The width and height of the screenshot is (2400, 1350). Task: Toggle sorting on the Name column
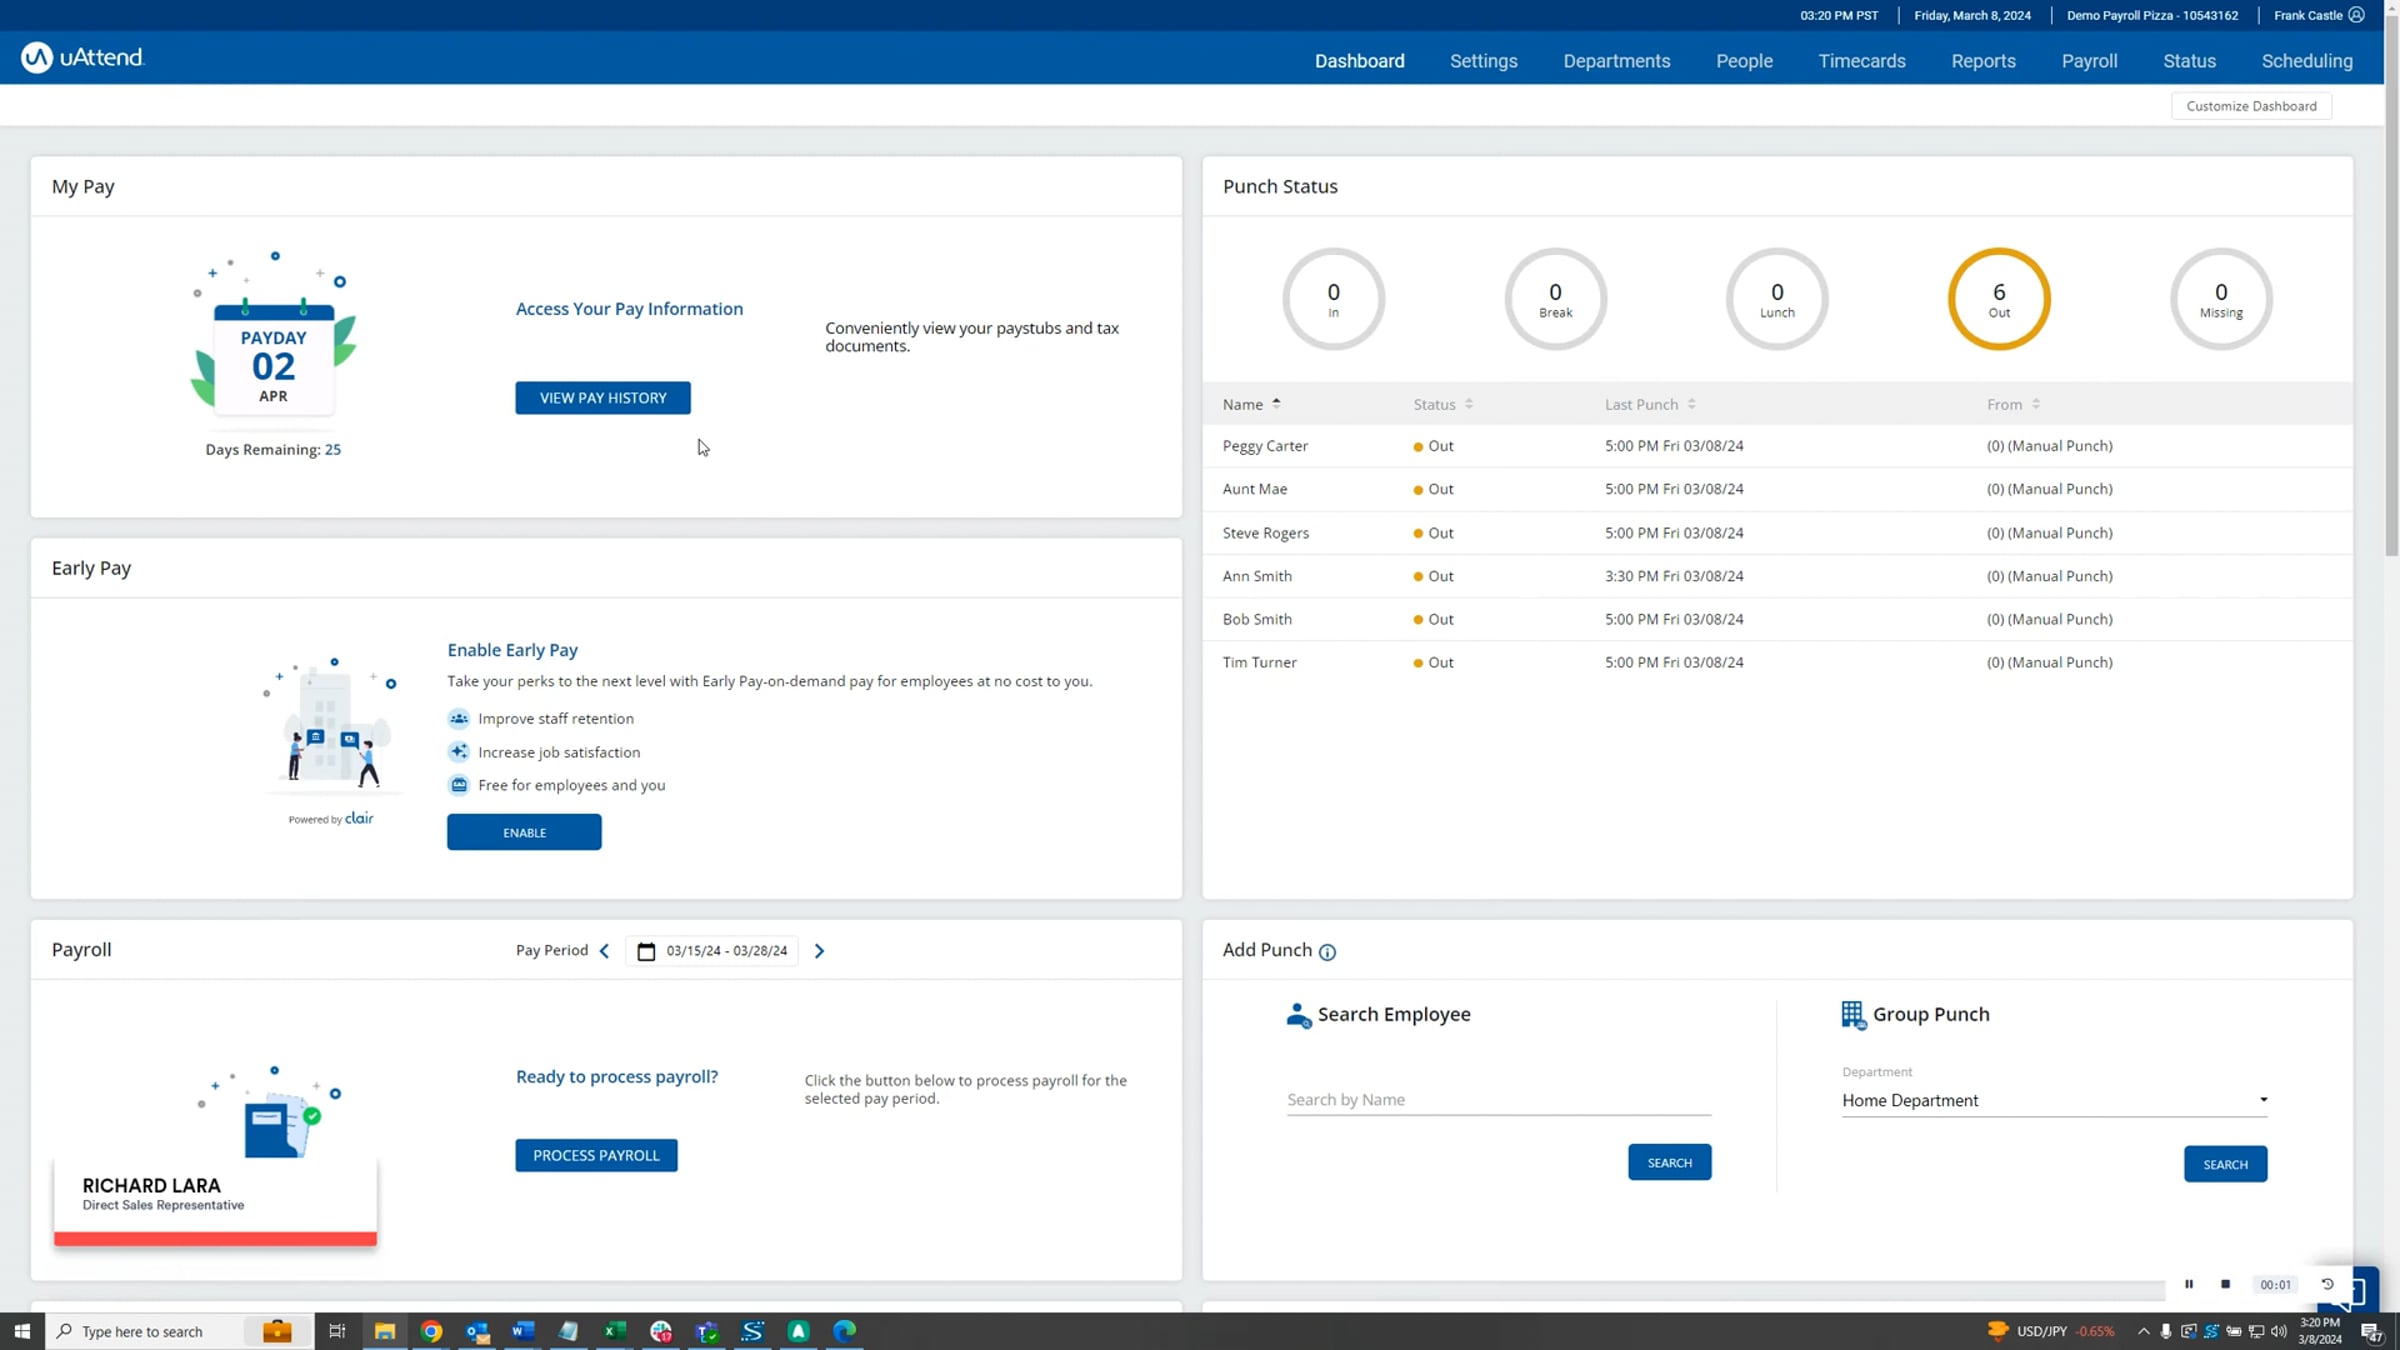(1277, 403)
